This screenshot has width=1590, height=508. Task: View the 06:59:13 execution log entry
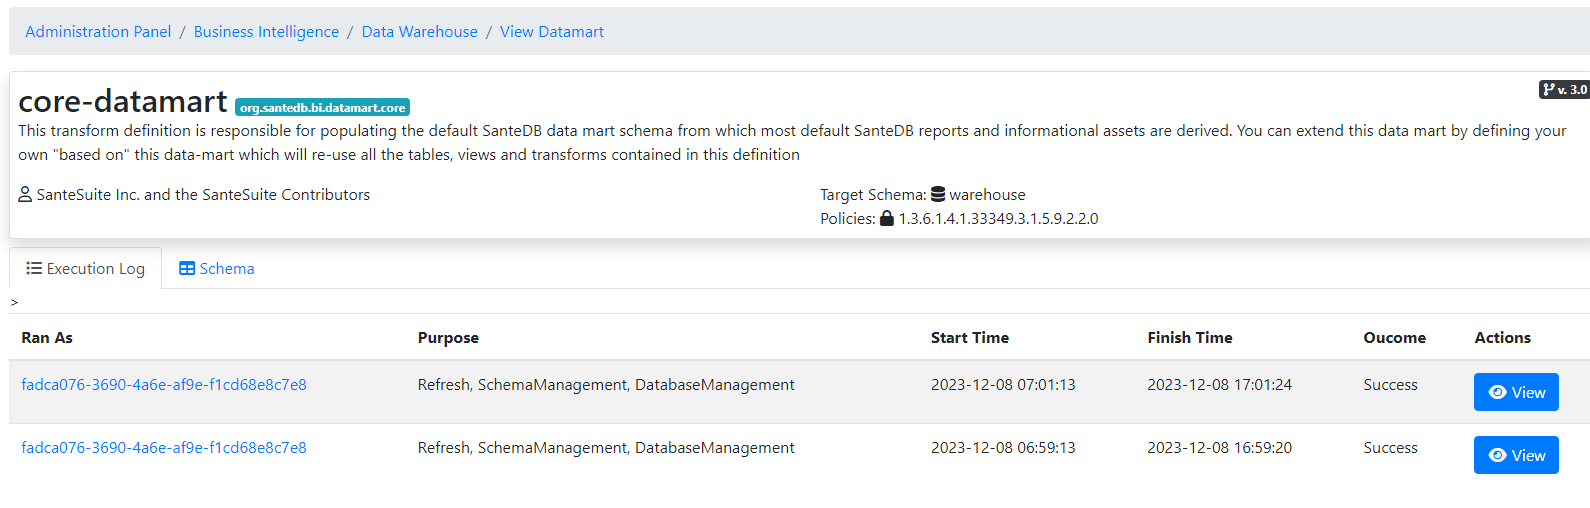click(1515, 455)
